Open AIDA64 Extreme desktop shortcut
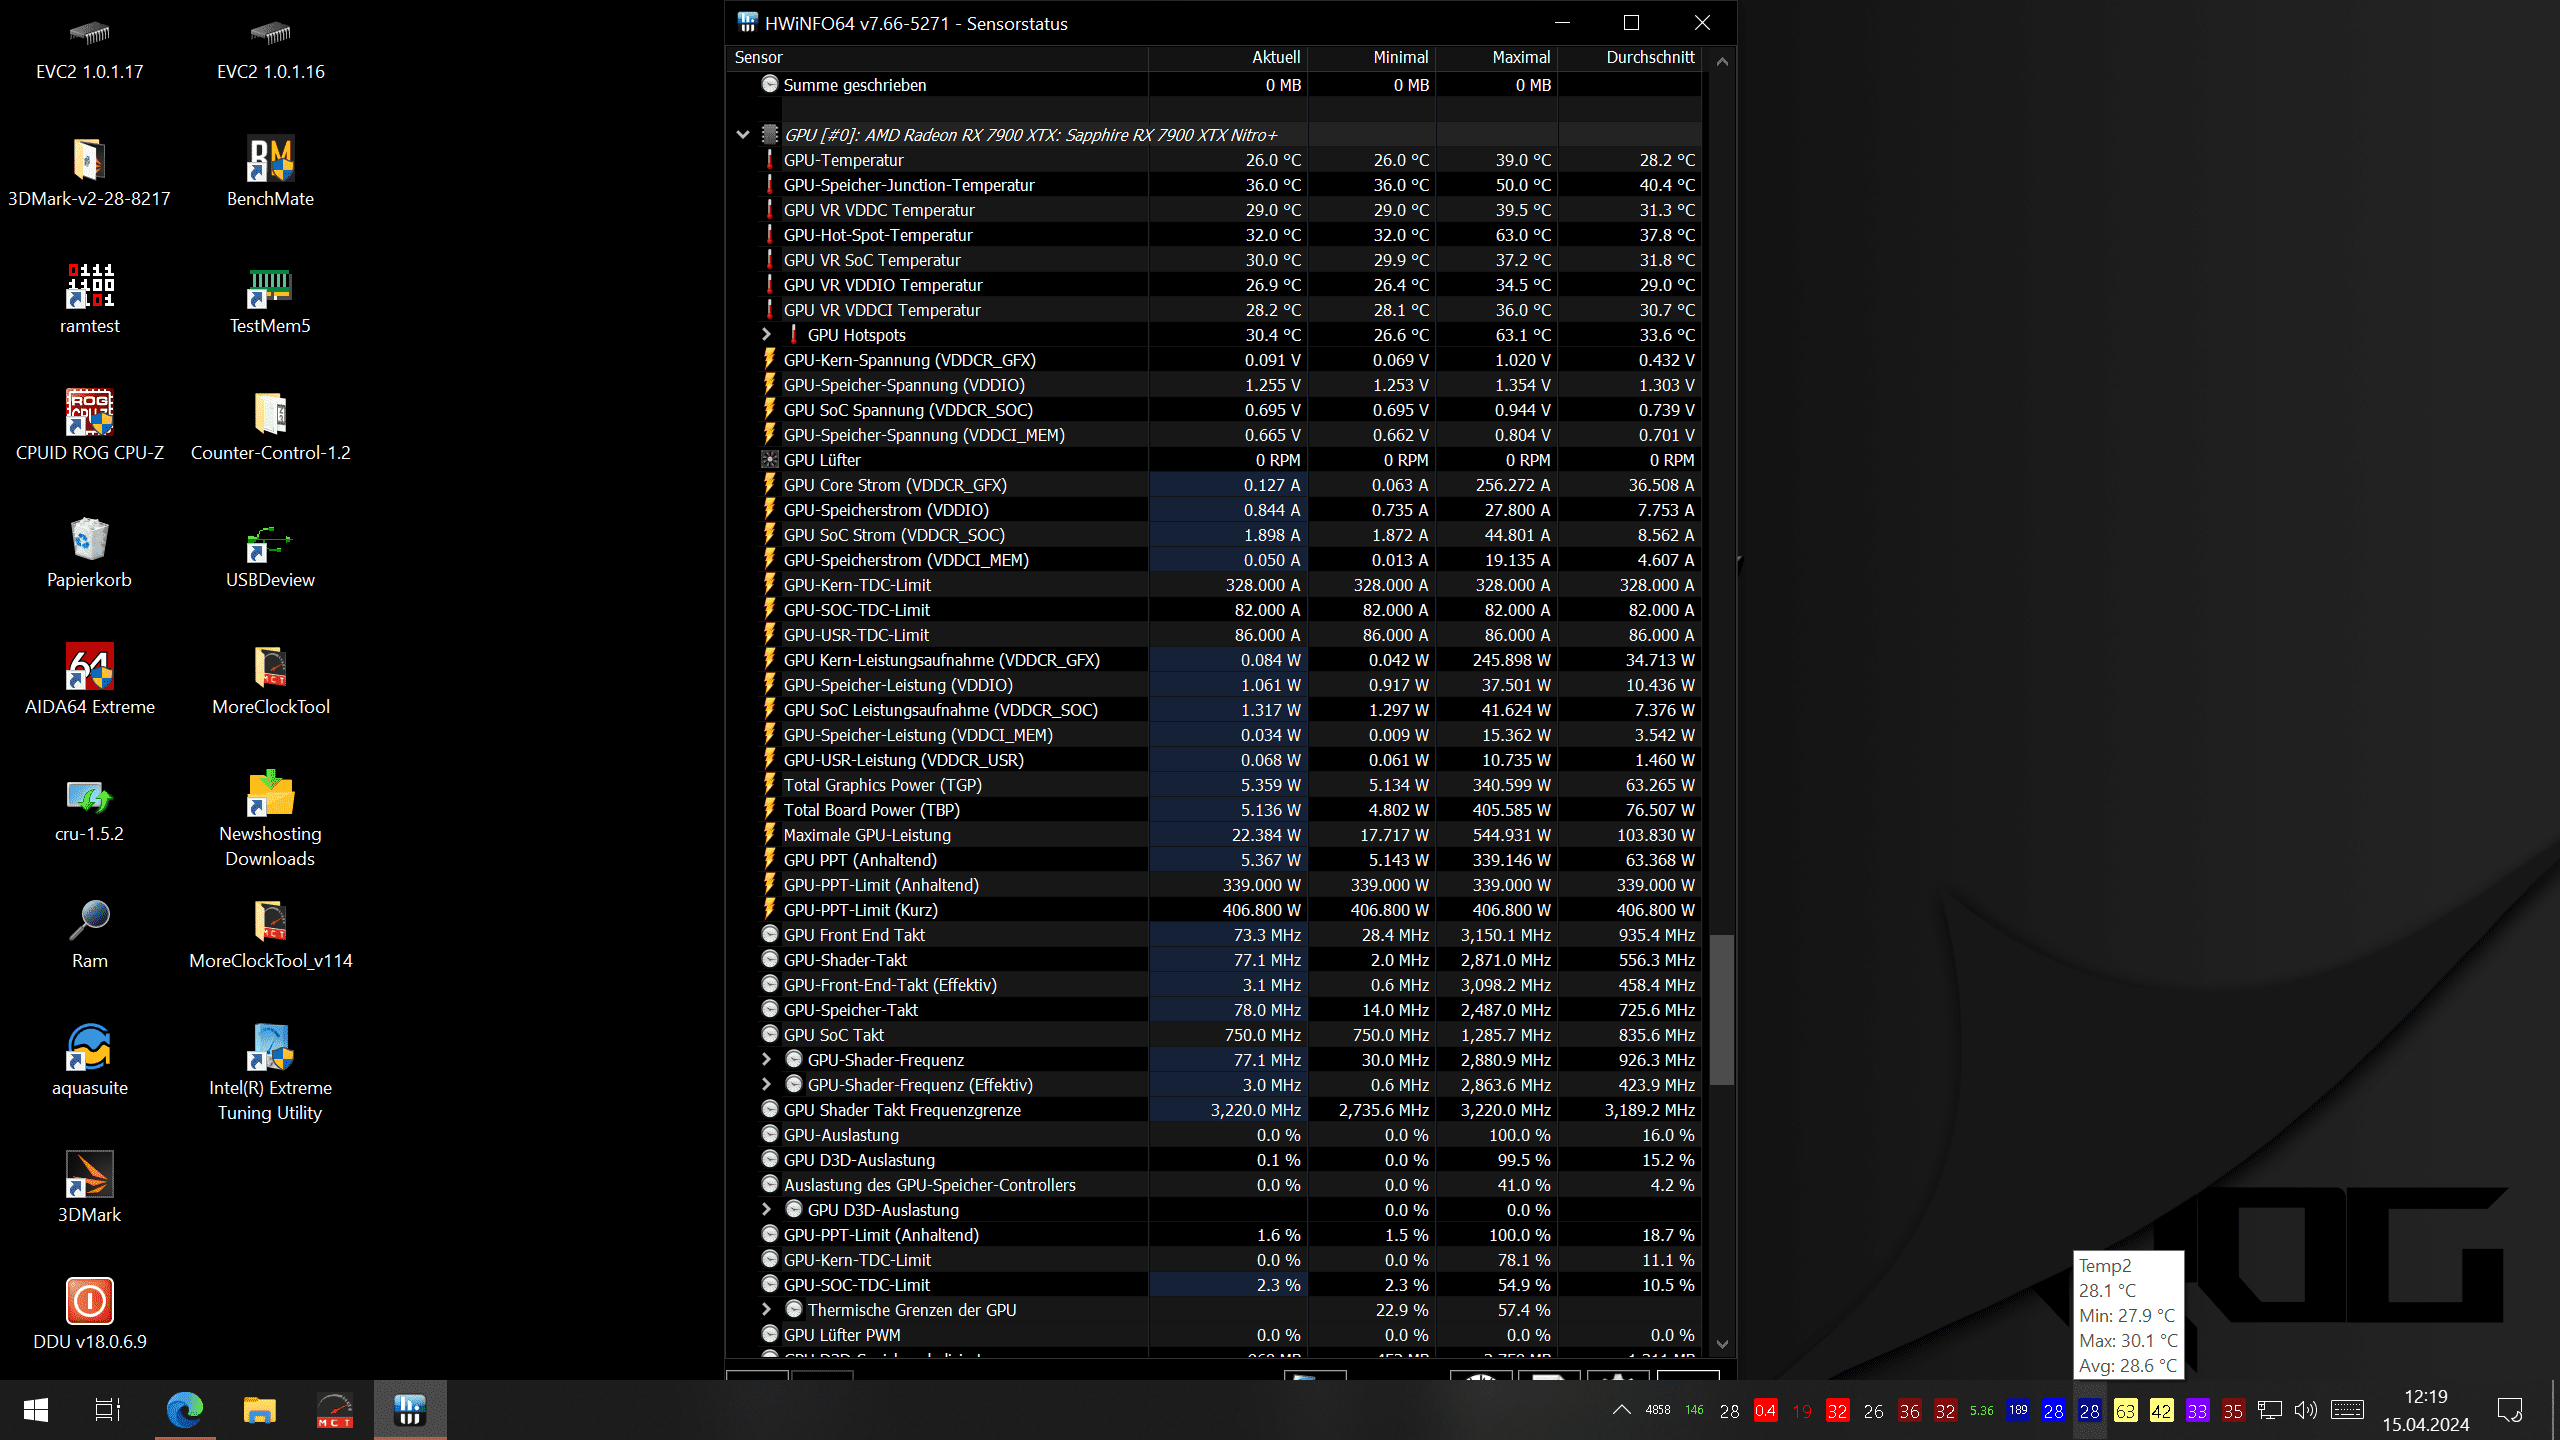This screenshot has width=2560, height=1440. coord(89,668)
